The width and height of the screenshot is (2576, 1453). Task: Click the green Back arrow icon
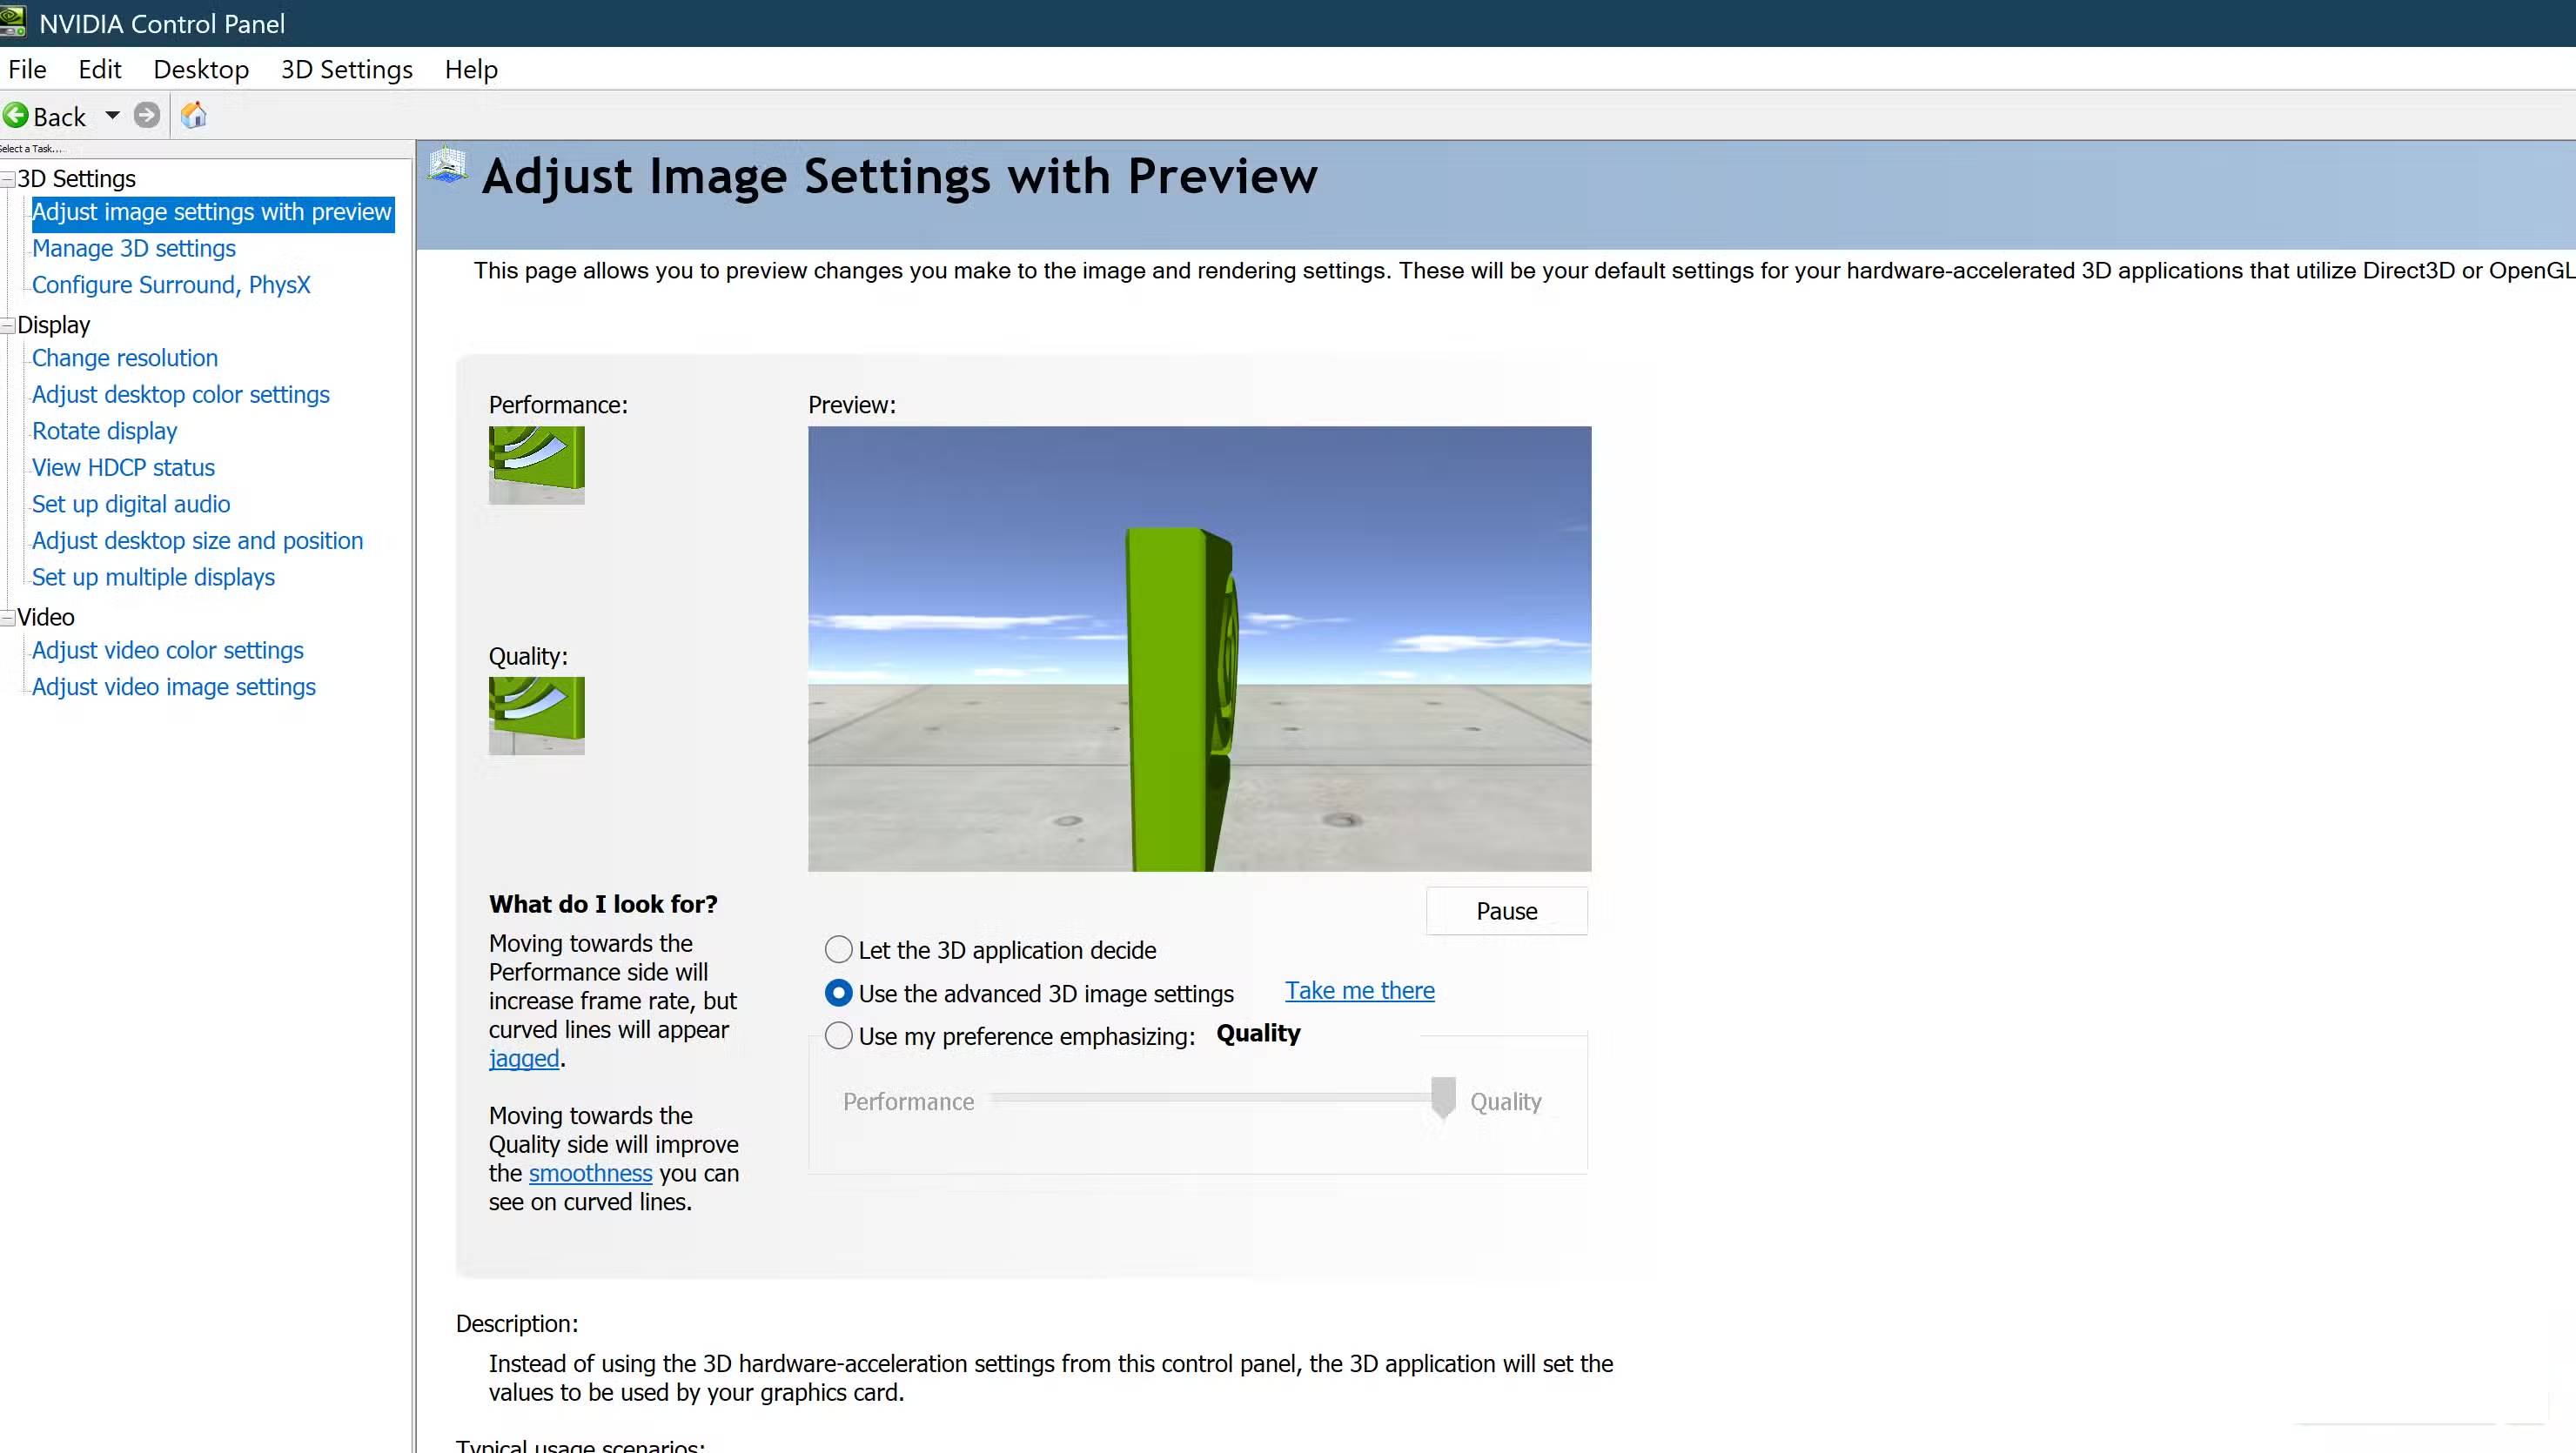point(16,116)
